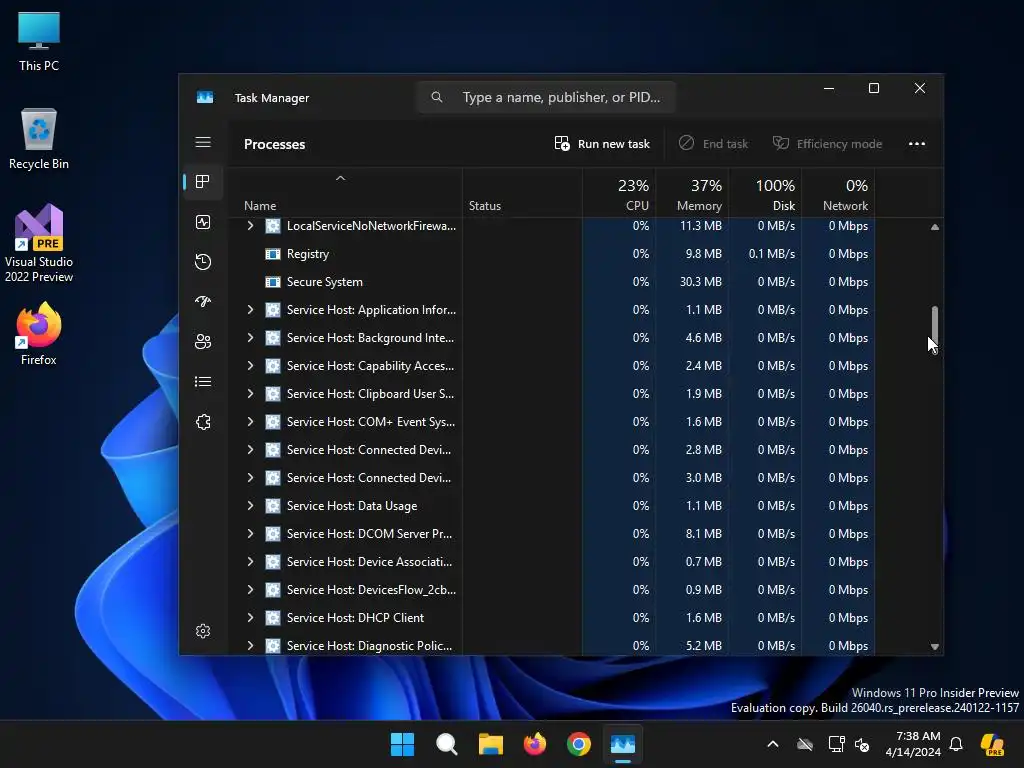Click the network status tray icon
This screenshot has width=1024, height=768.
pyautogui.click(x=836, y=744)
